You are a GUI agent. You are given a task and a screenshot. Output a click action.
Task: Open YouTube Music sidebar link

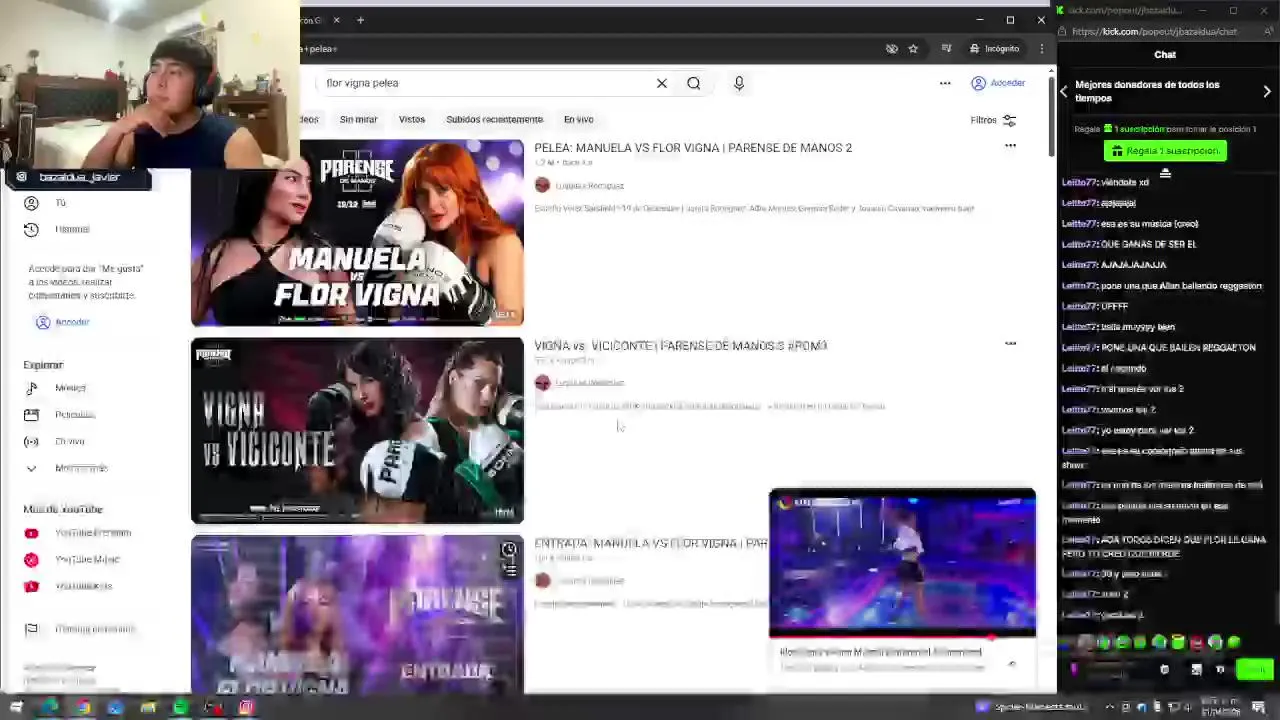[x=86, y=560]
